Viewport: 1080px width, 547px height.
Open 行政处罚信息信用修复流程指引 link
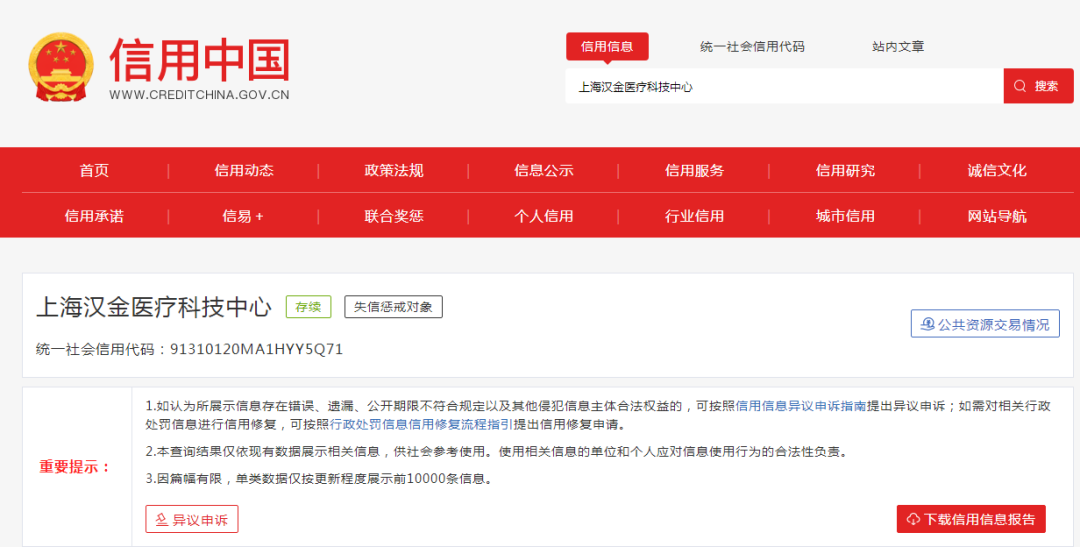click(x=421, y=424)
